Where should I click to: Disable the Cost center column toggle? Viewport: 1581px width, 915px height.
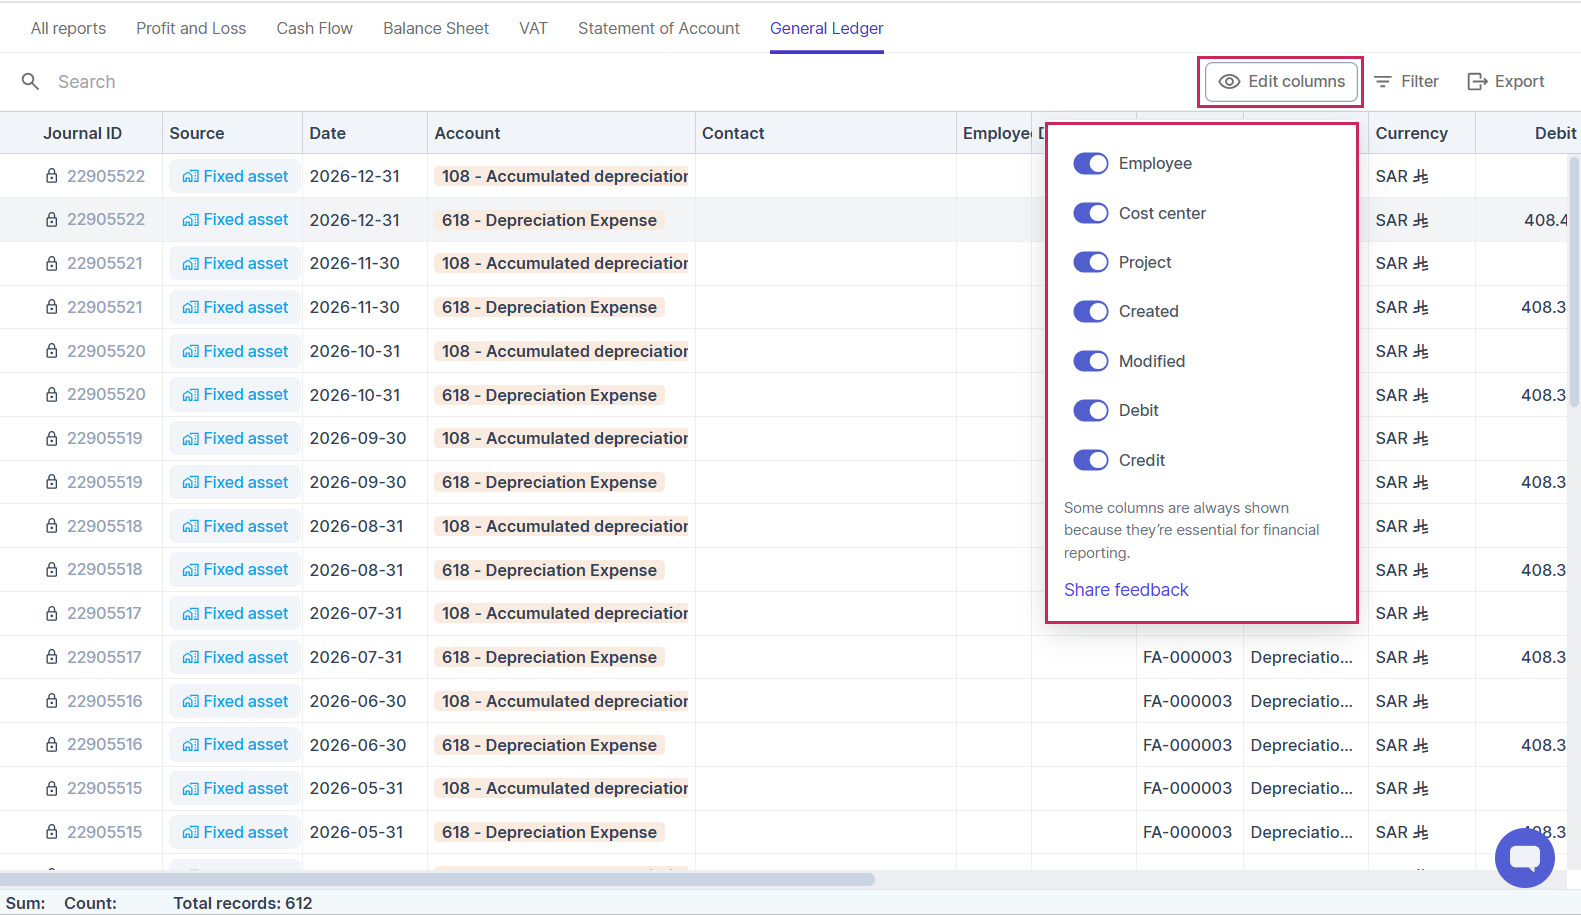click(1090, 213)
